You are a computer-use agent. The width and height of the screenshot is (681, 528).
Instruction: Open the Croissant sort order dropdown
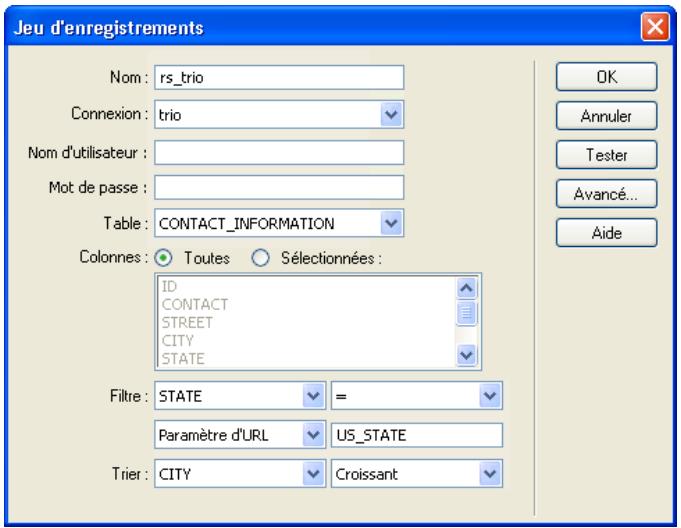[x=417, y=474]
